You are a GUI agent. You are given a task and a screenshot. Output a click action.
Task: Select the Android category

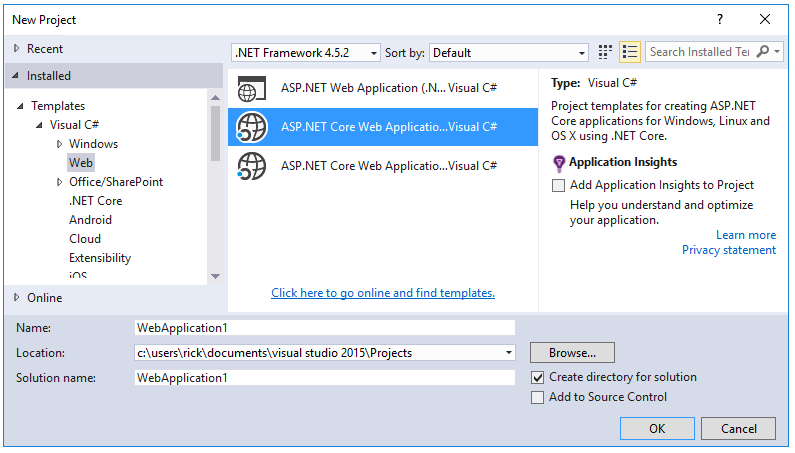[90, 220]
